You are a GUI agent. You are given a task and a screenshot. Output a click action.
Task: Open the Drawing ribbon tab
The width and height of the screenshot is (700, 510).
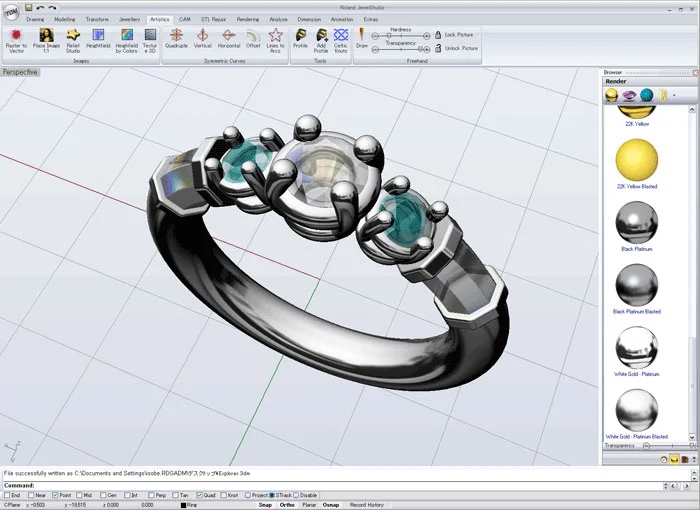click(35, 19)
